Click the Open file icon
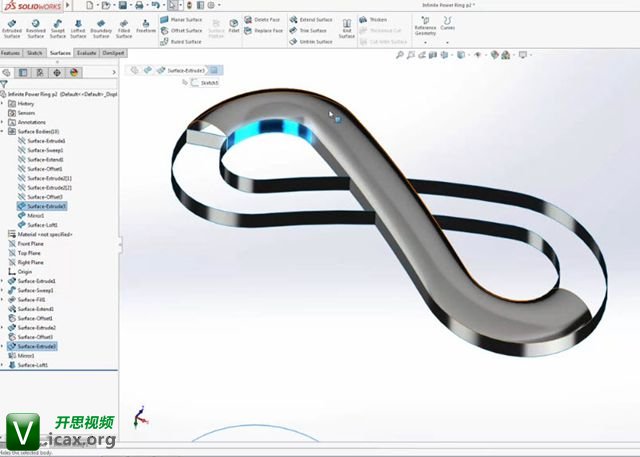 (x=106, y=5)
